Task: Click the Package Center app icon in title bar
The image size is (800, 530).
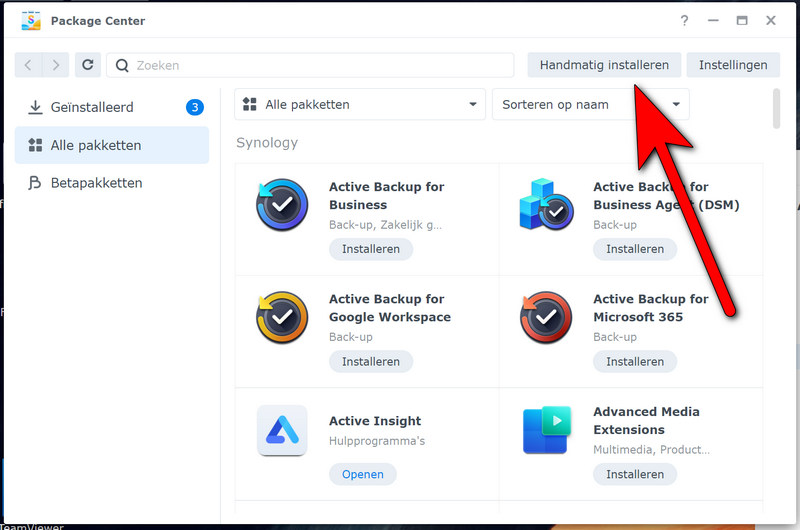Action: (x=31, y=21)
